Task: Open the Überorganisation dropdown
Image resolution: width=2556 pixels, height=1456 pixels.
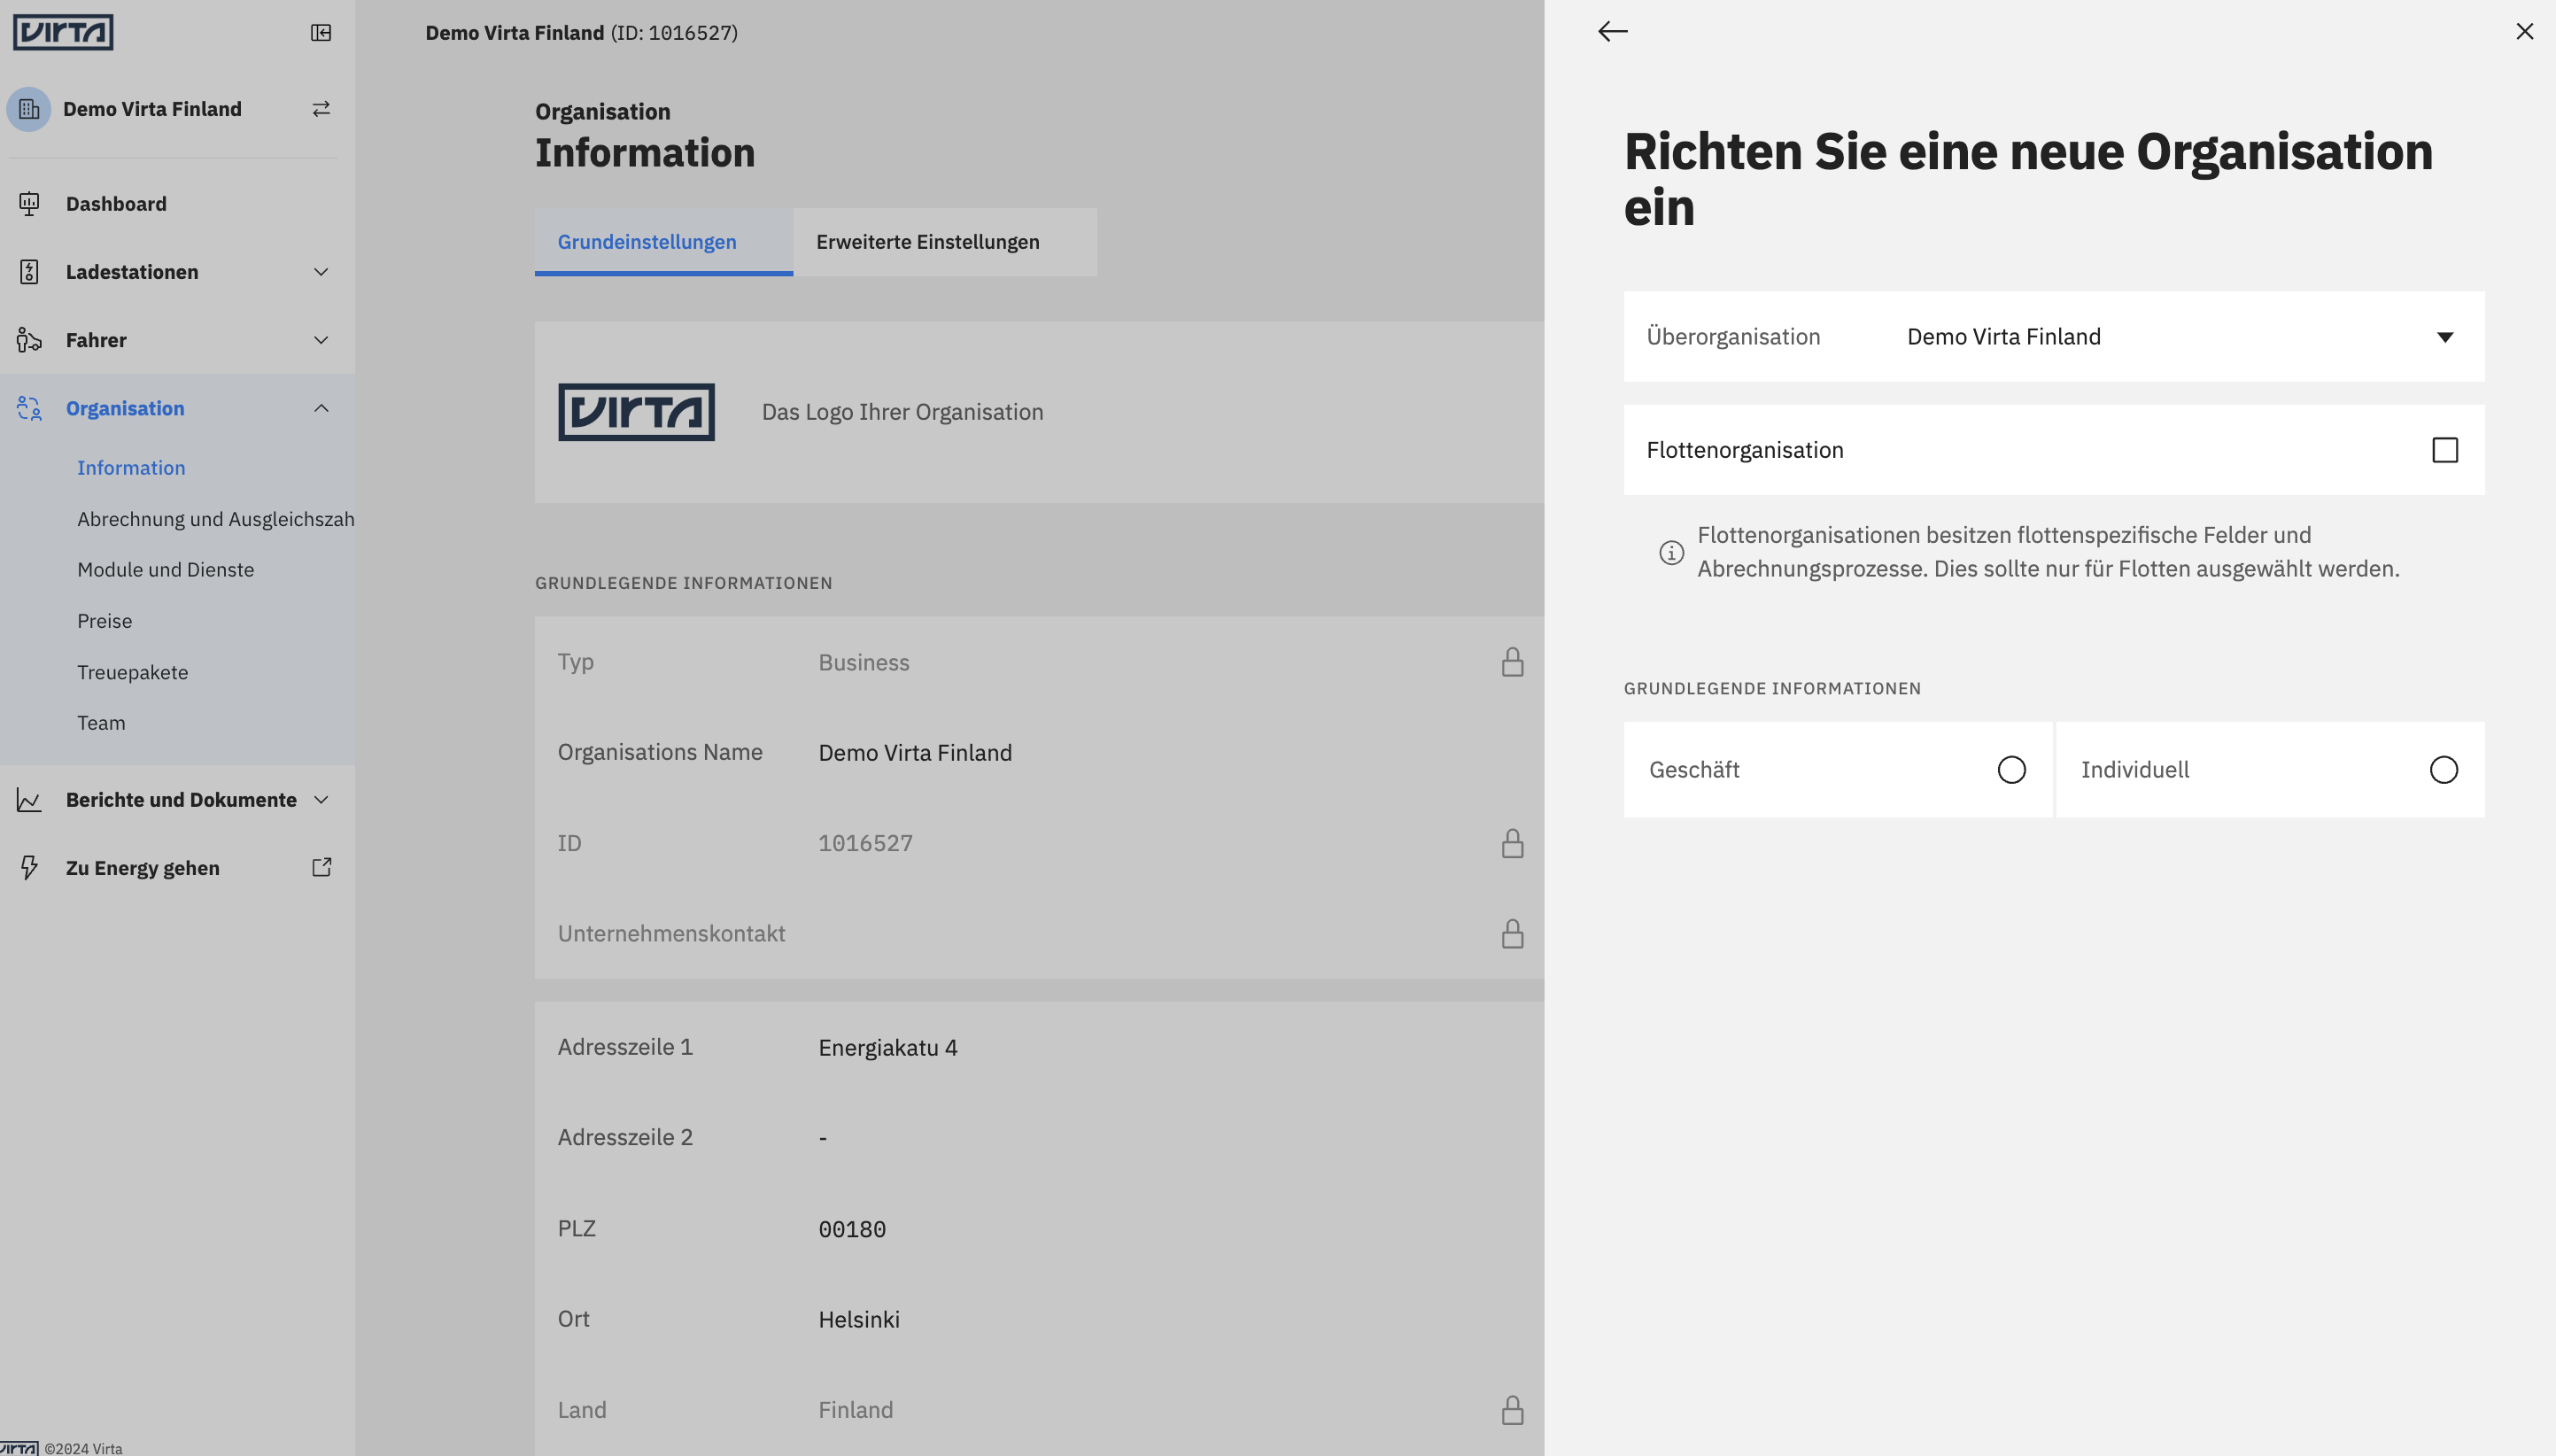Action: click(x=2054, y=337)
